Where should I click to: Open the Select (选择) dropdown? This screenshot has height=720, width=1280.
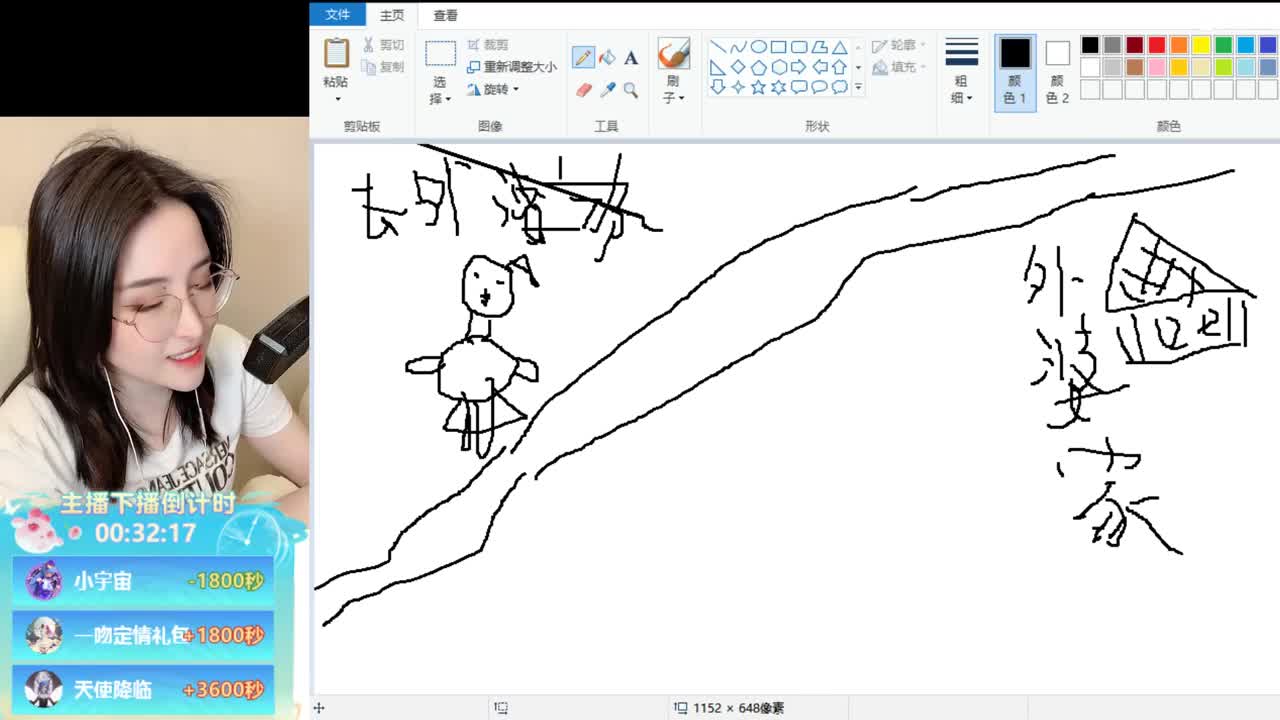440,90
